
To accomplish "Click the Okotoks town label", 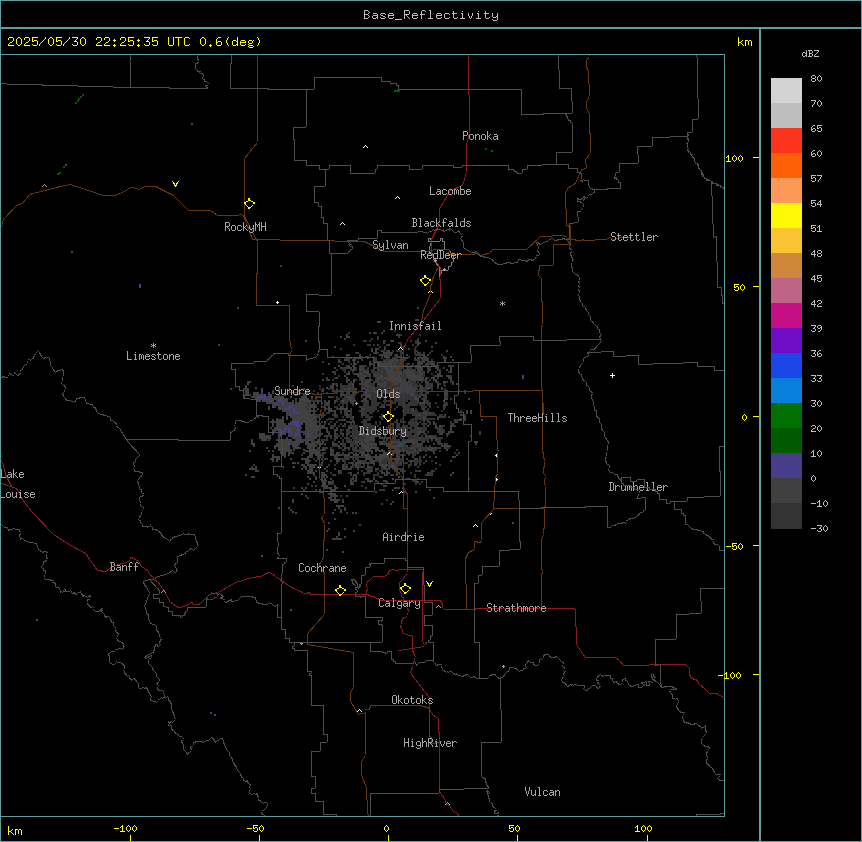I will tap(412, 700).
